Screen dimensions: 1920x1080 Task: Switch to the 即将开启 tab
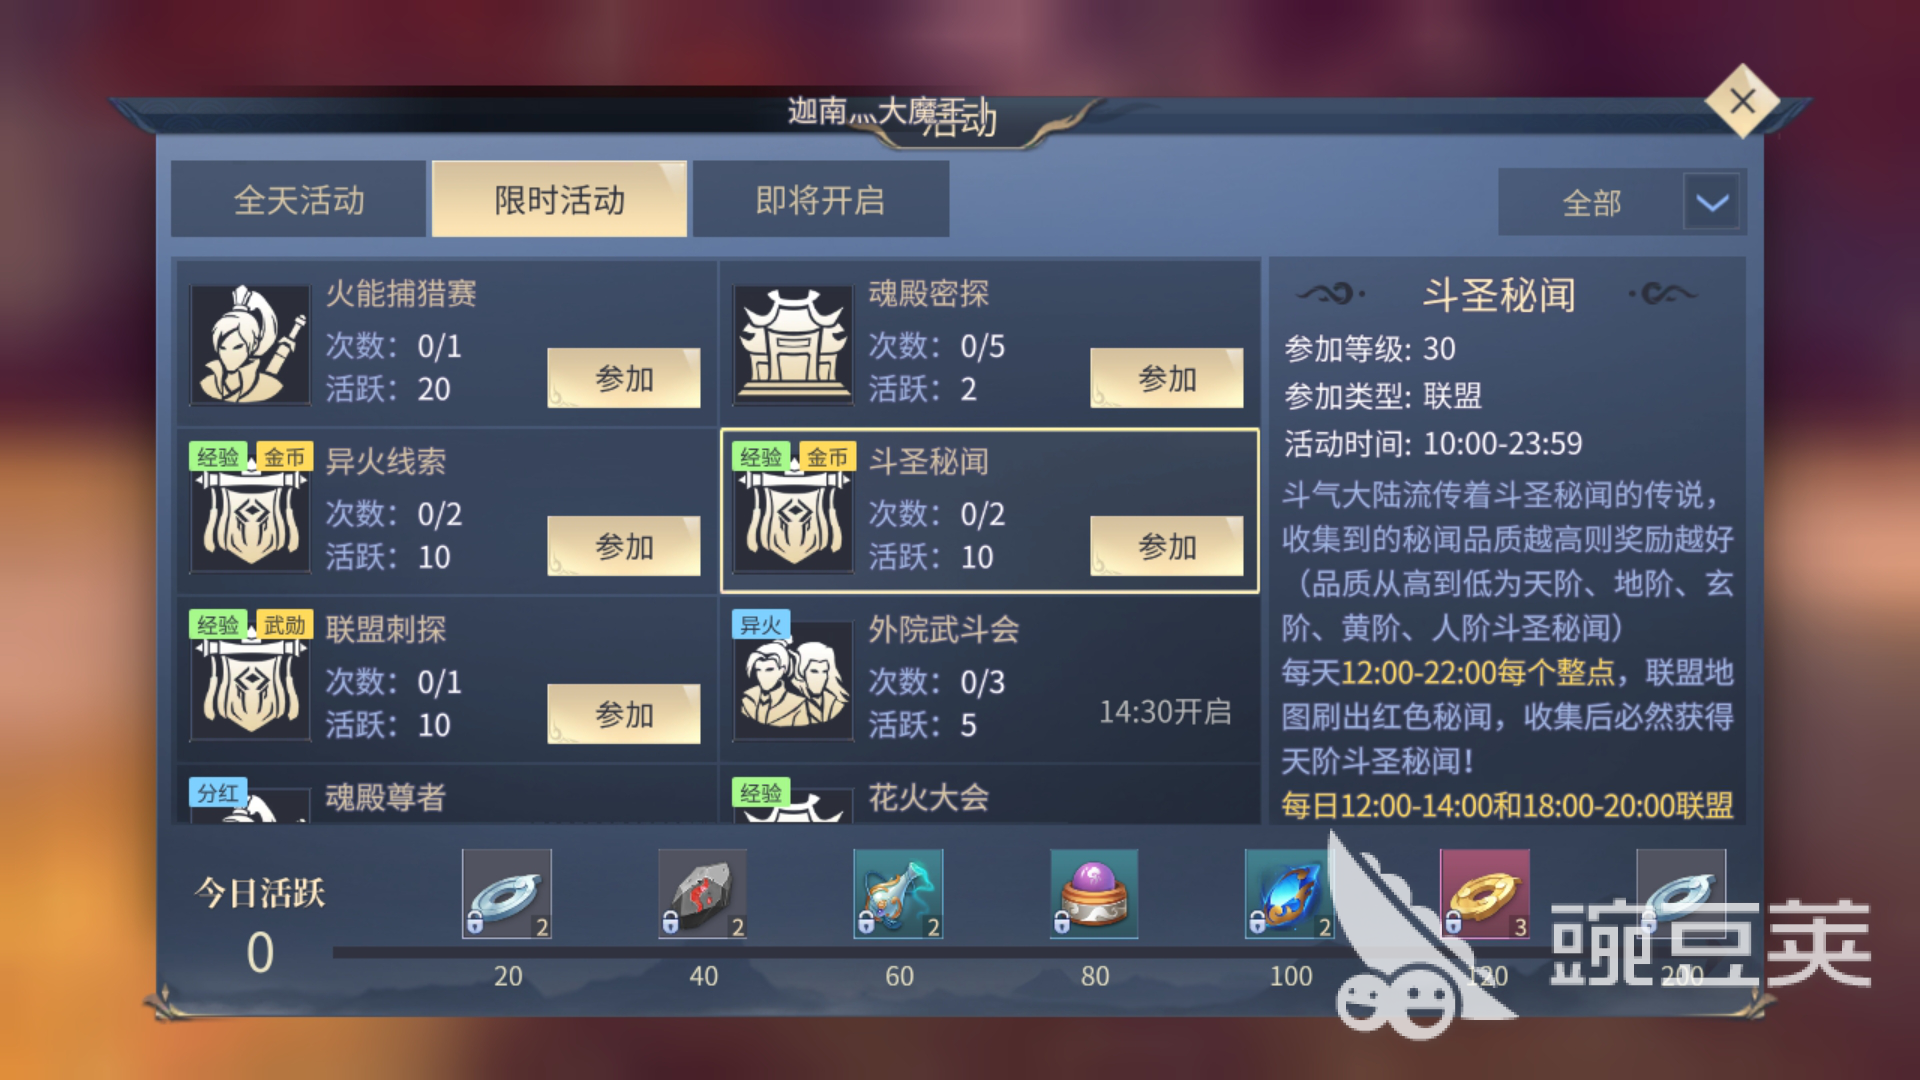click(821, 199)
